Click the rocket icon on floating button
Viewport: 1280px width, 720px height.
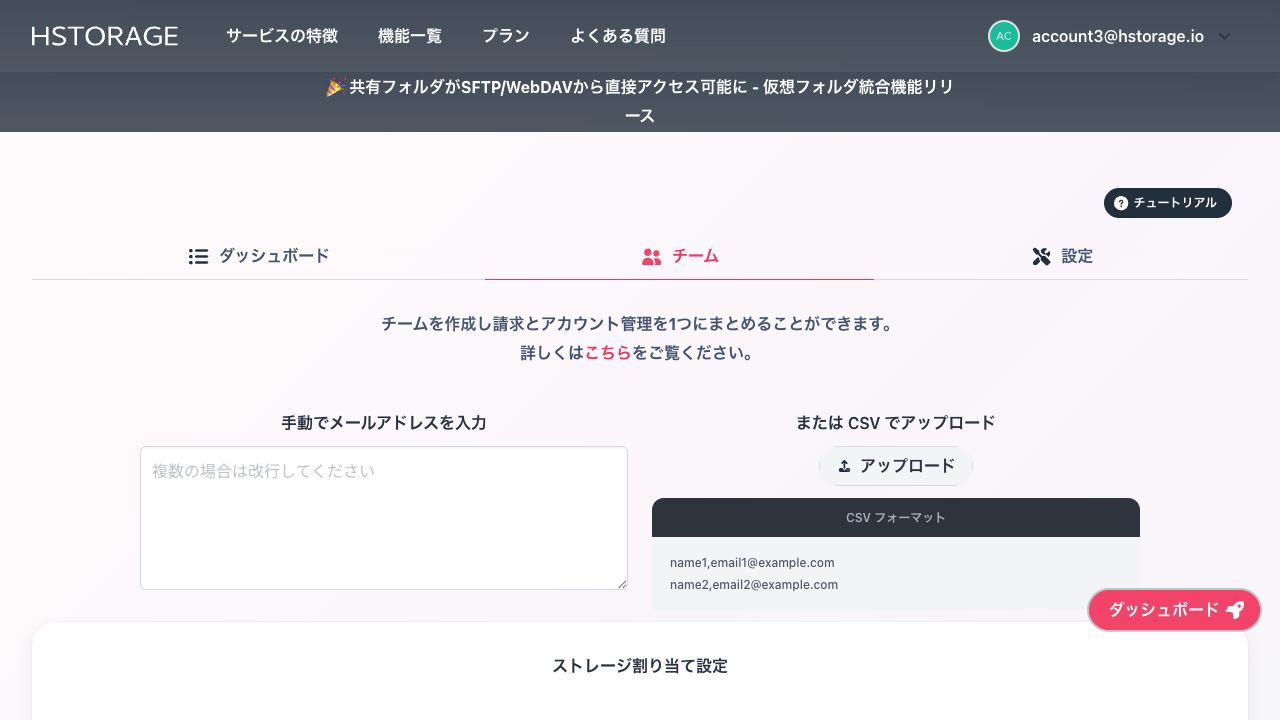pyautogui.click(x=1235, y=610)
